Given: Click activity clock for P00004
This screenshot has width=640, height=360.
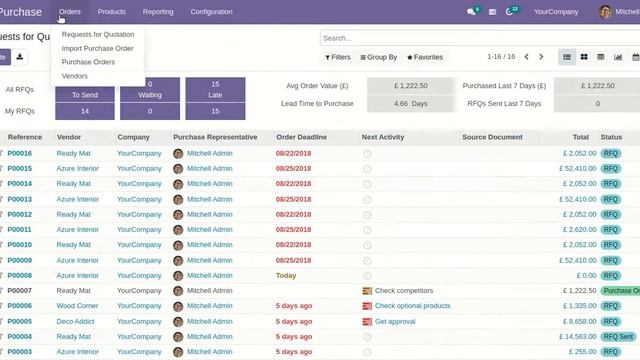Looking at the screenshot, I should [367, 337].
